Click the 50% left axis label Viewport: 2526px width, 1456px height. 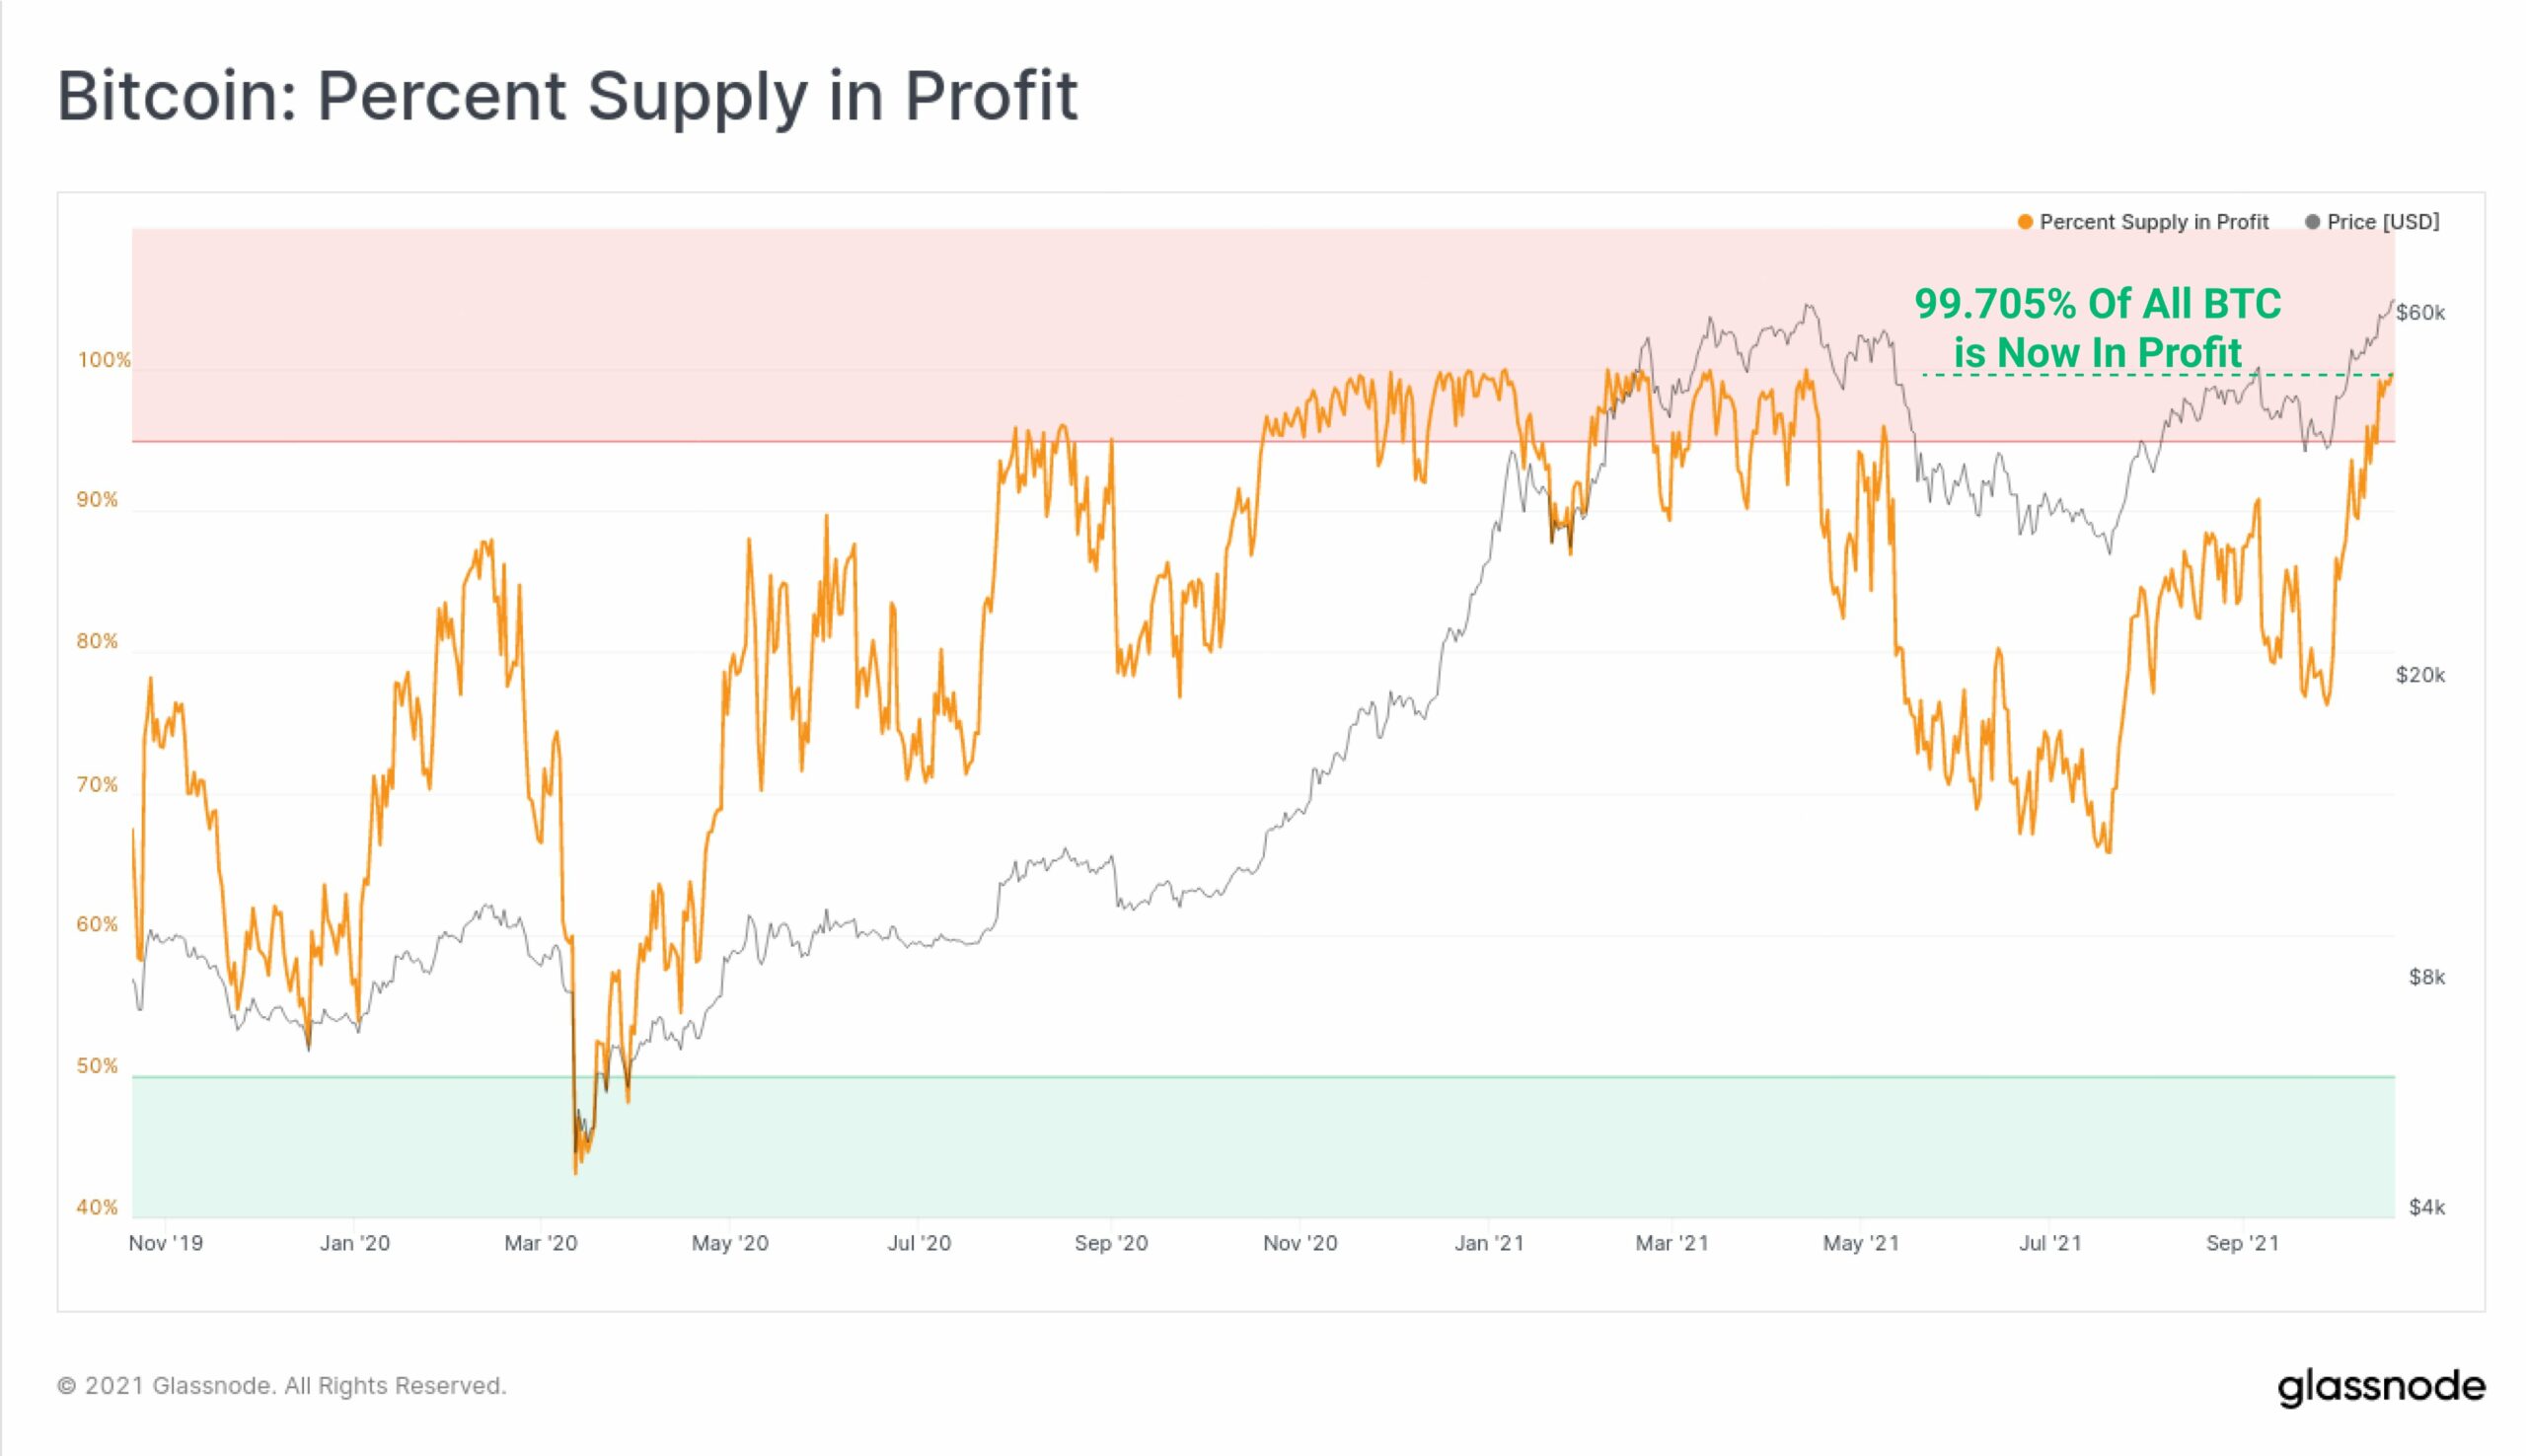coord(97,1066)
